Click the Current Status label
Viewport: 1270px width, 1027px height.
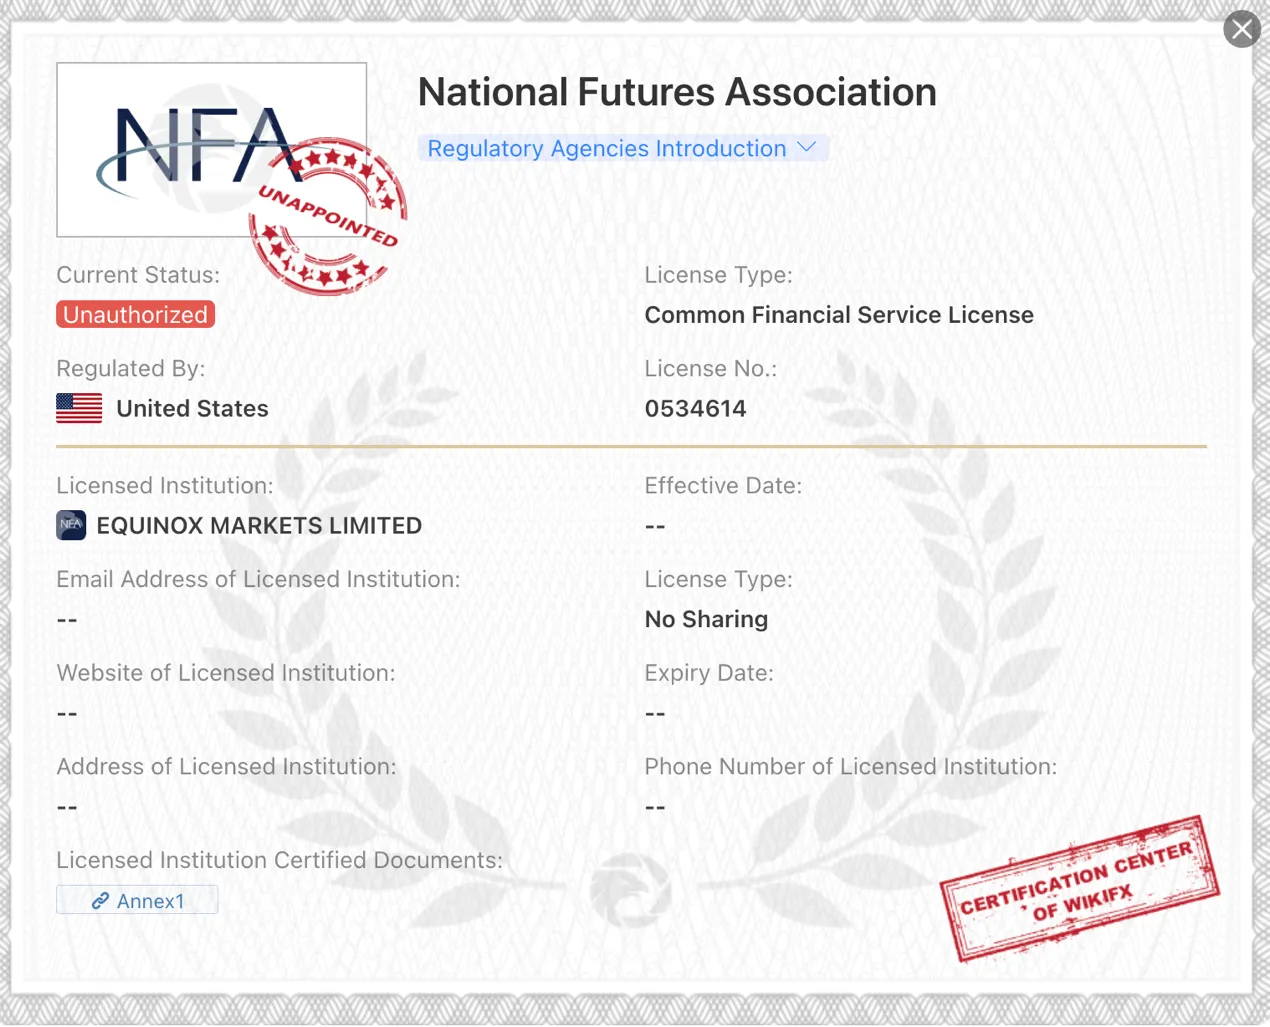pyautogui.click(x=138, y=275)
